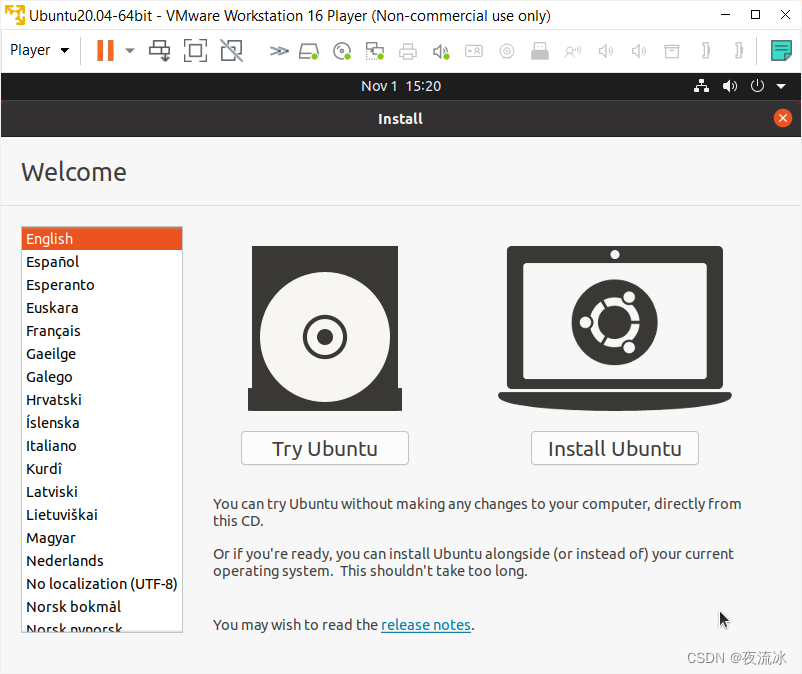Viewport: 802px width, 674px height.
Task: Select Hrvatski language
Action: [x=102, y=400]
